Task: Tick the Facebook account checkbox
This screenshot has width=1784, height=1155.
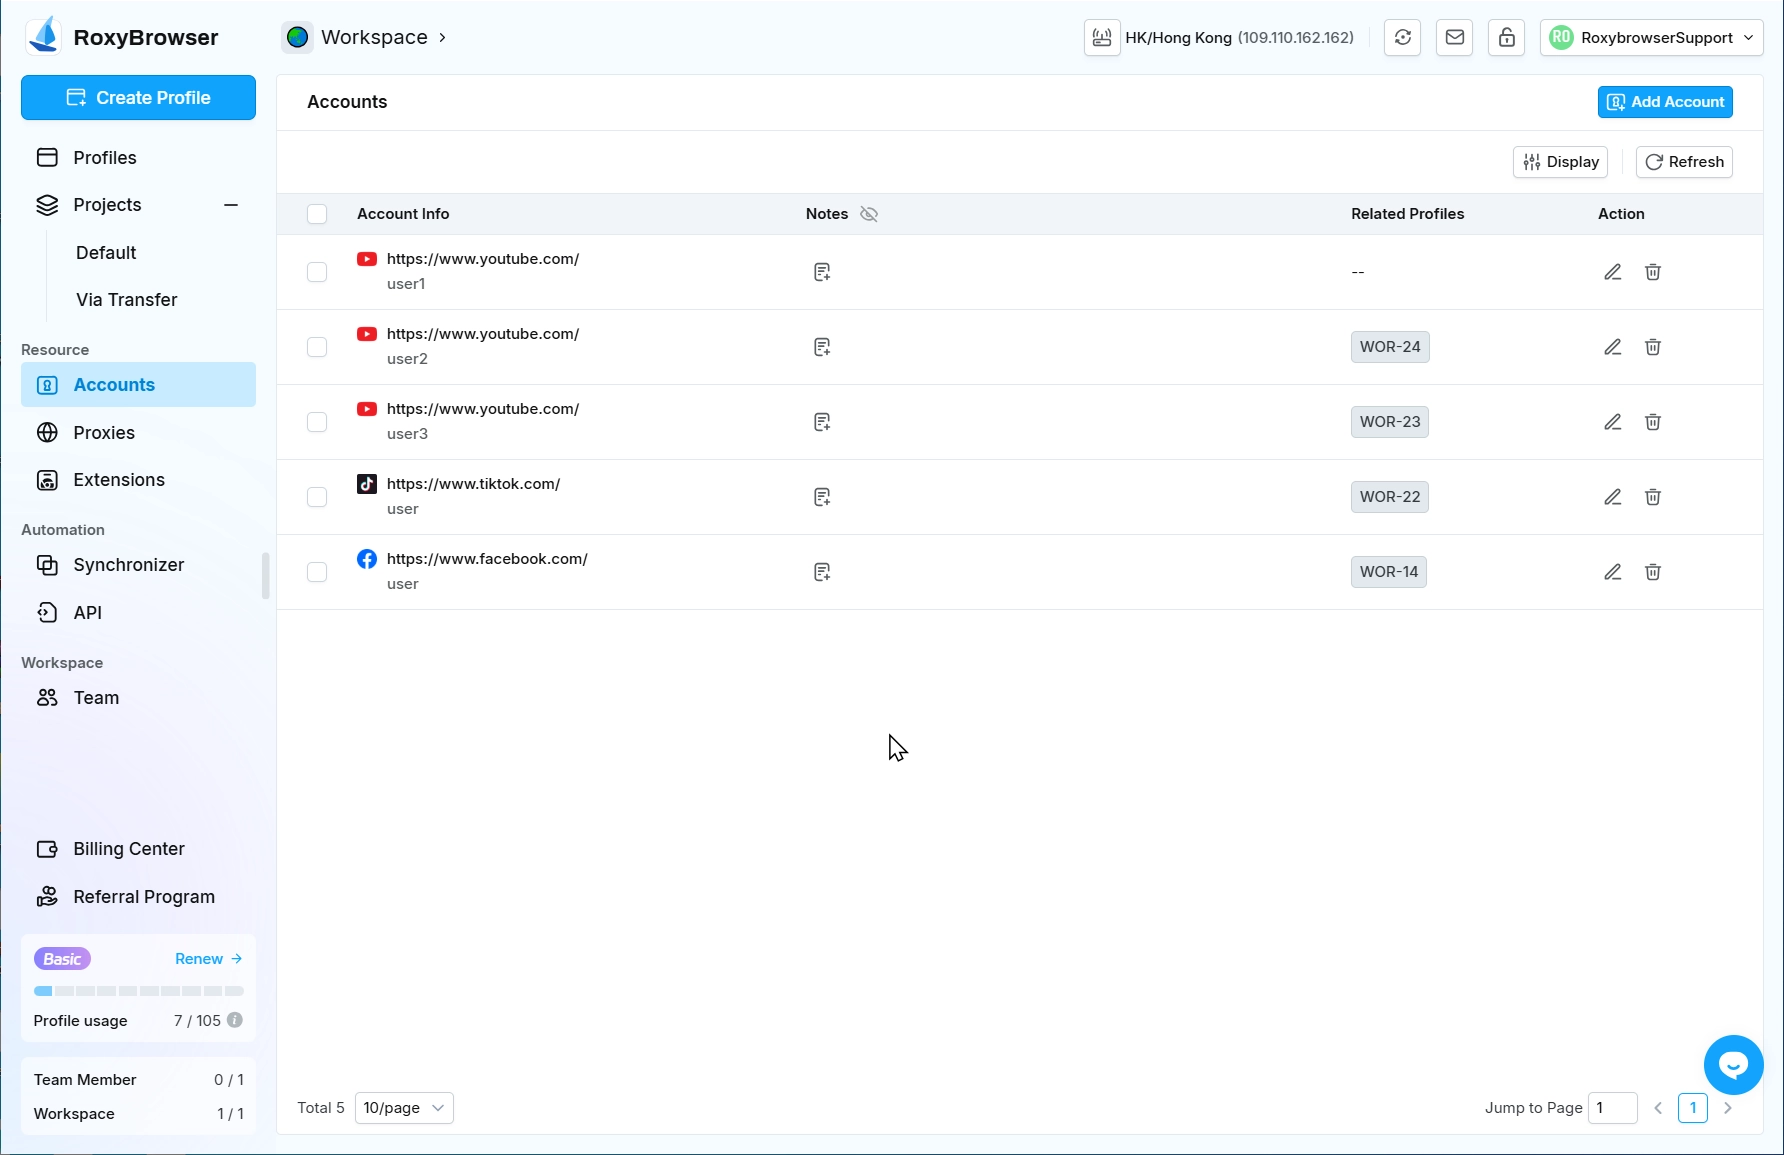Action: (x=317, y=572)
